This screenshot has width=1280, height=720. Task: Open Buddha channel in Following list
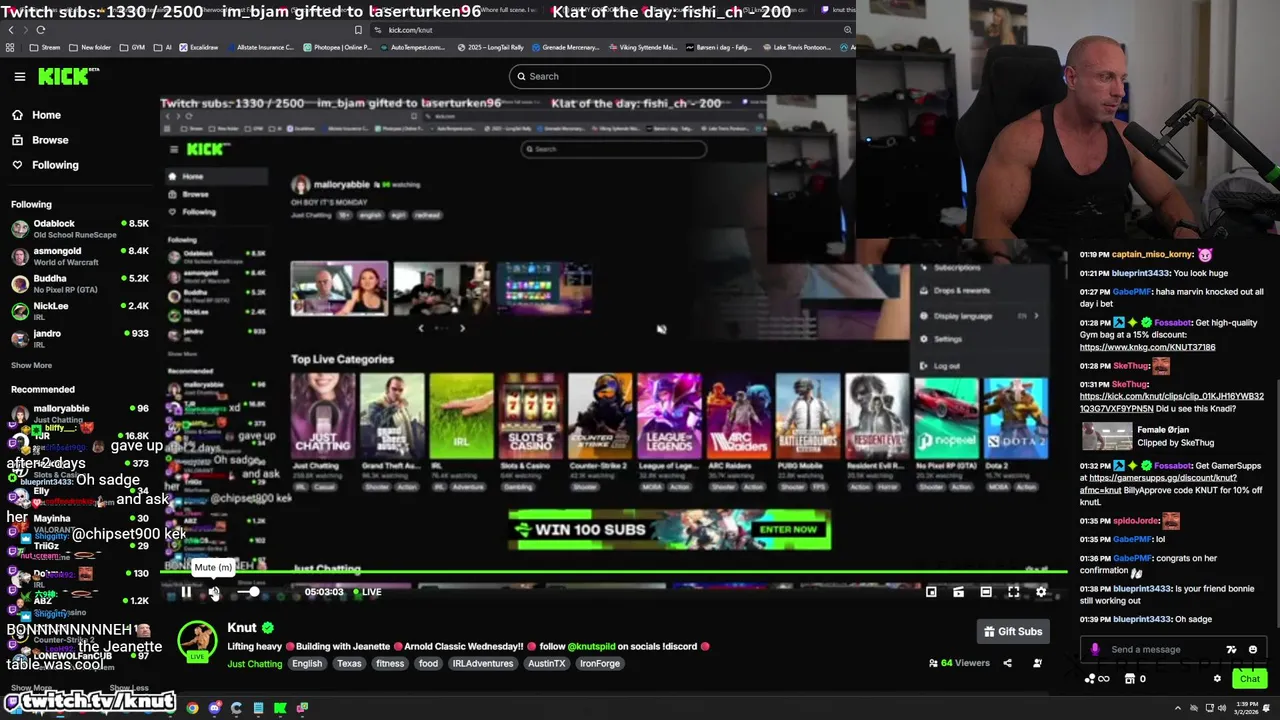pyautogui.click(x=80, y=283)
